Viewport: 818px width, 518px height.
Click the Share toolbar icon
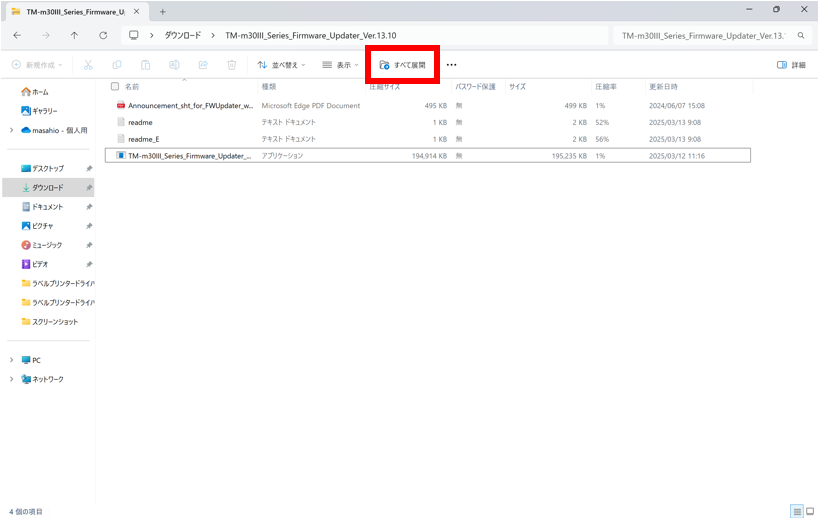click(x=203, y=65)
